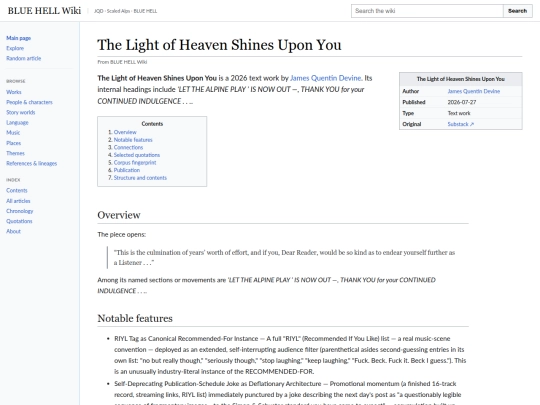
Task: Jump to Publication in contents box
Action: pos(127,170)
